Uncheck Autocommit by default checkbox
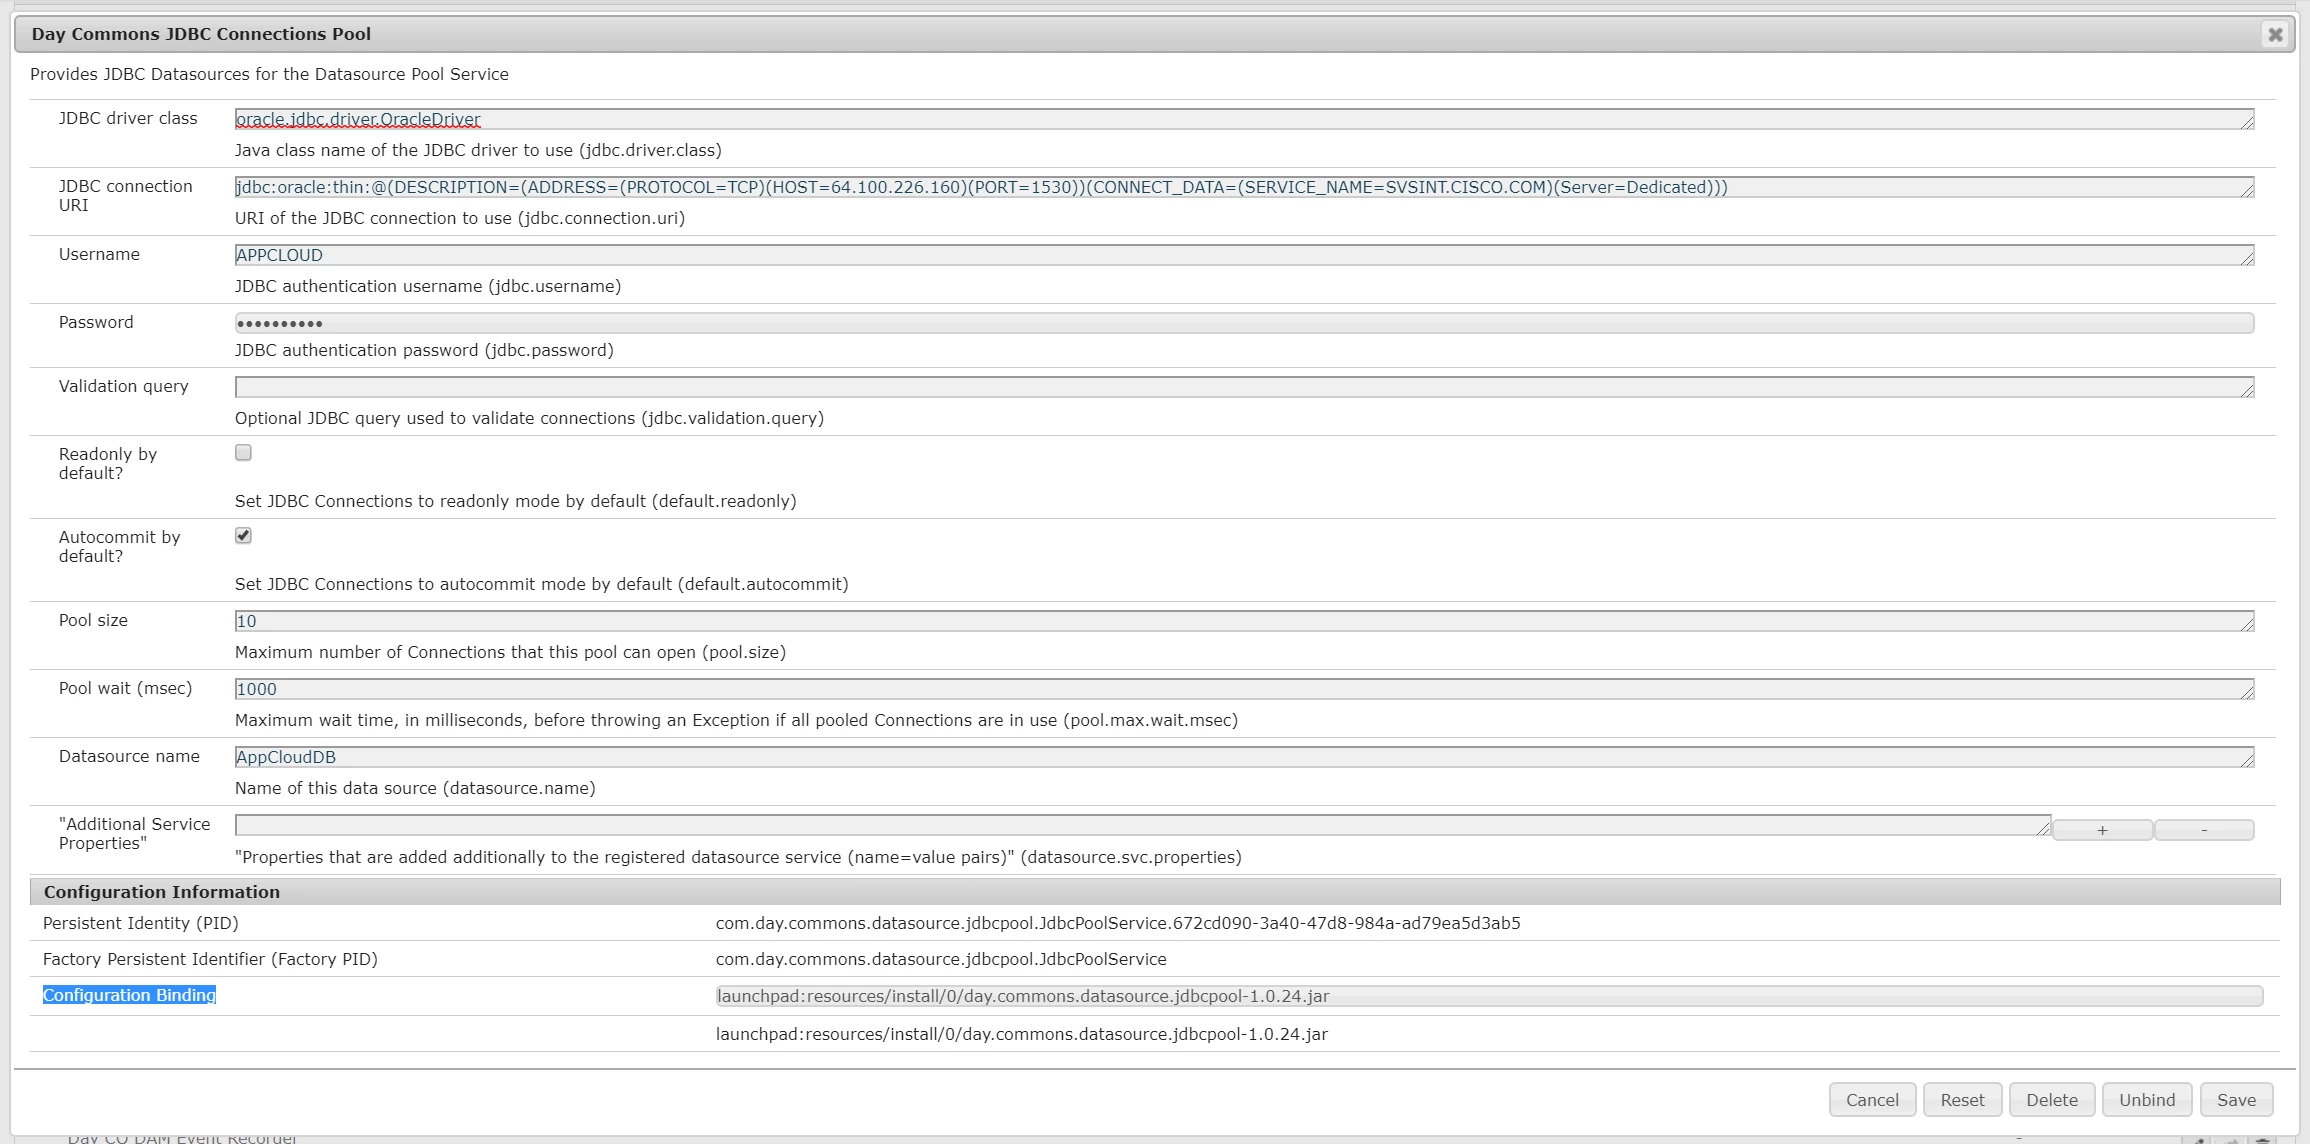Viewport: 2310px width, 1144px height. click(x=243, y=536)
